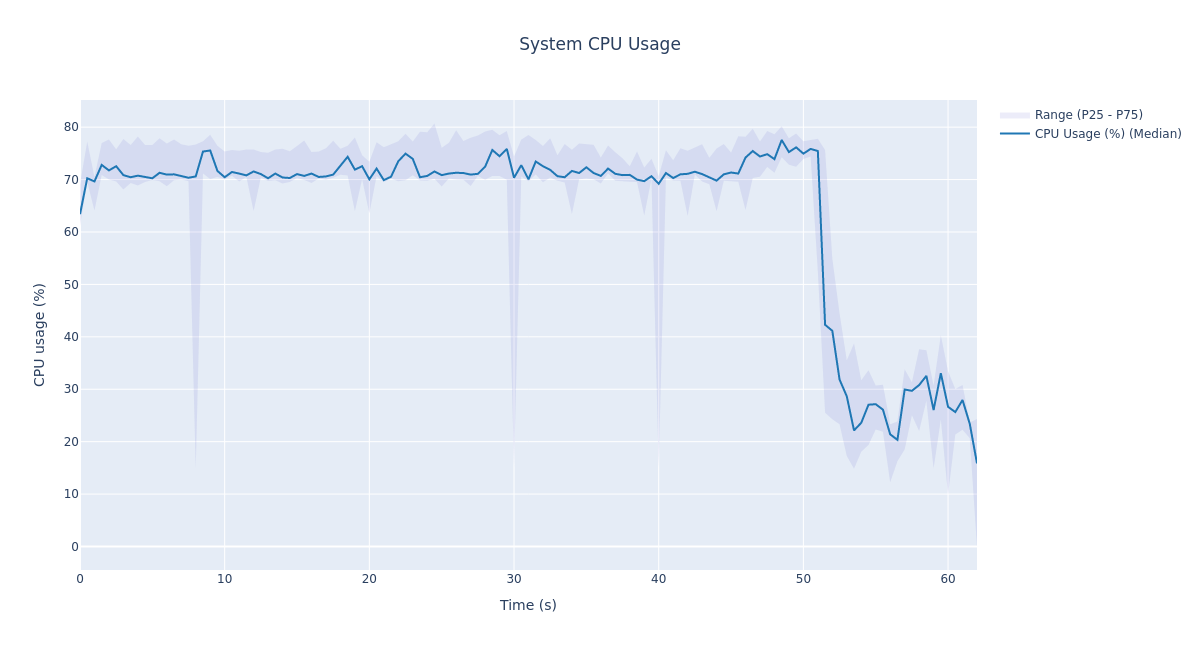Click the Time (s) x-axis title
The height and width of the screenshot is (650, 1200).
click(x=528, y=605)
